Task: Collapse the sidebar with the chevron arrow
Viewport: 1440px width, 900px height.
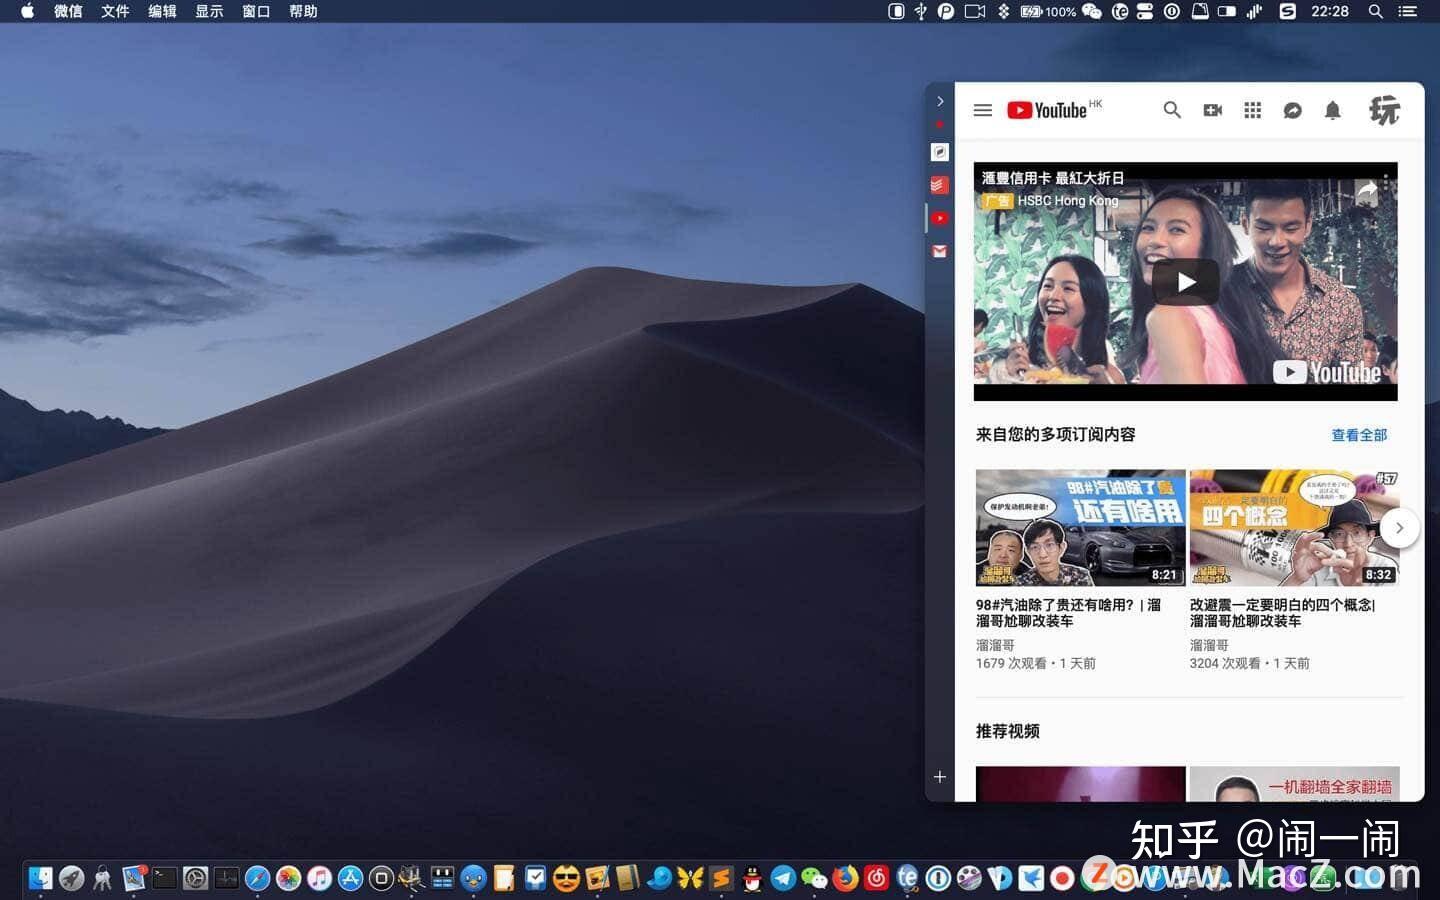Action: pos(939,100)
